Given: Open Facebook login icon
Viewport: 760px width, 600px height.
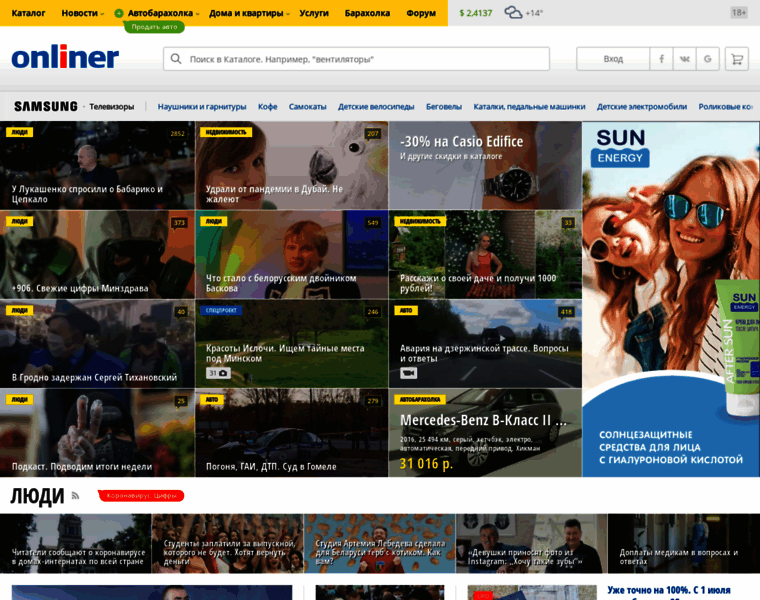Looking at the screenshot, I should [x=661, y=59].
